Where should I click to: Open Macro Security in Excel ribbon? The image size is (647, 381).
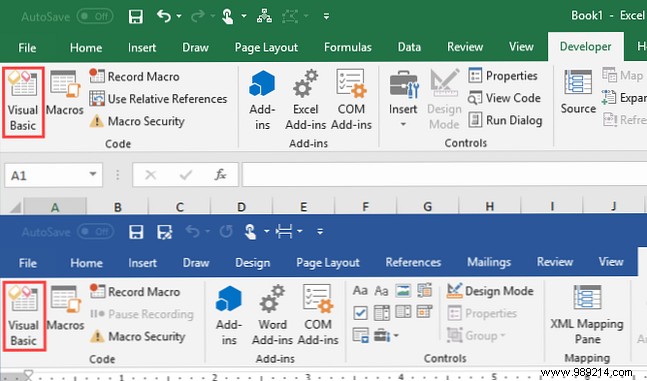click(x=137, y=121)
